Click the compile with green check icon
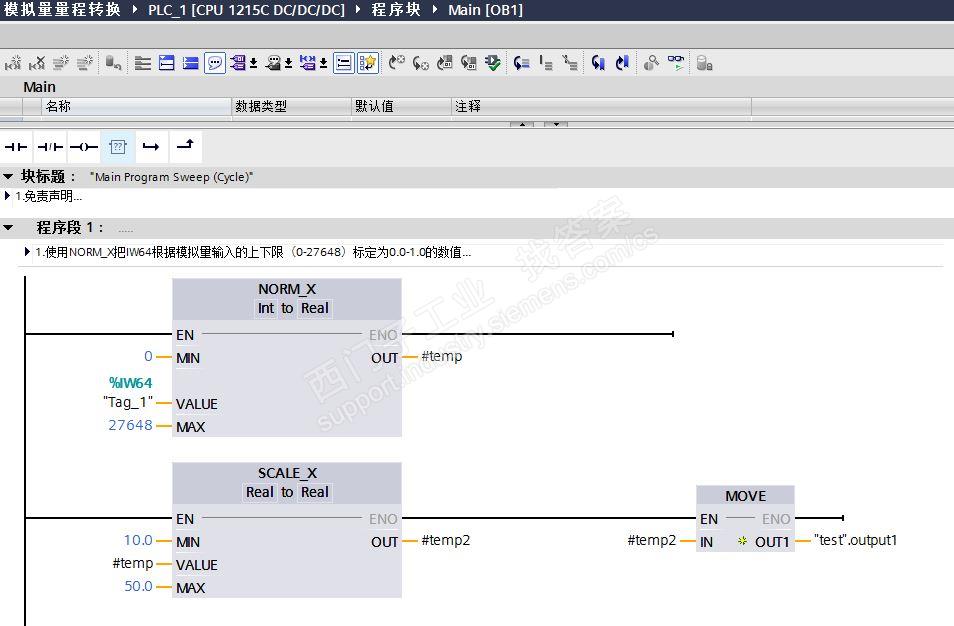954x626 pixels. (x=493, y=63)
